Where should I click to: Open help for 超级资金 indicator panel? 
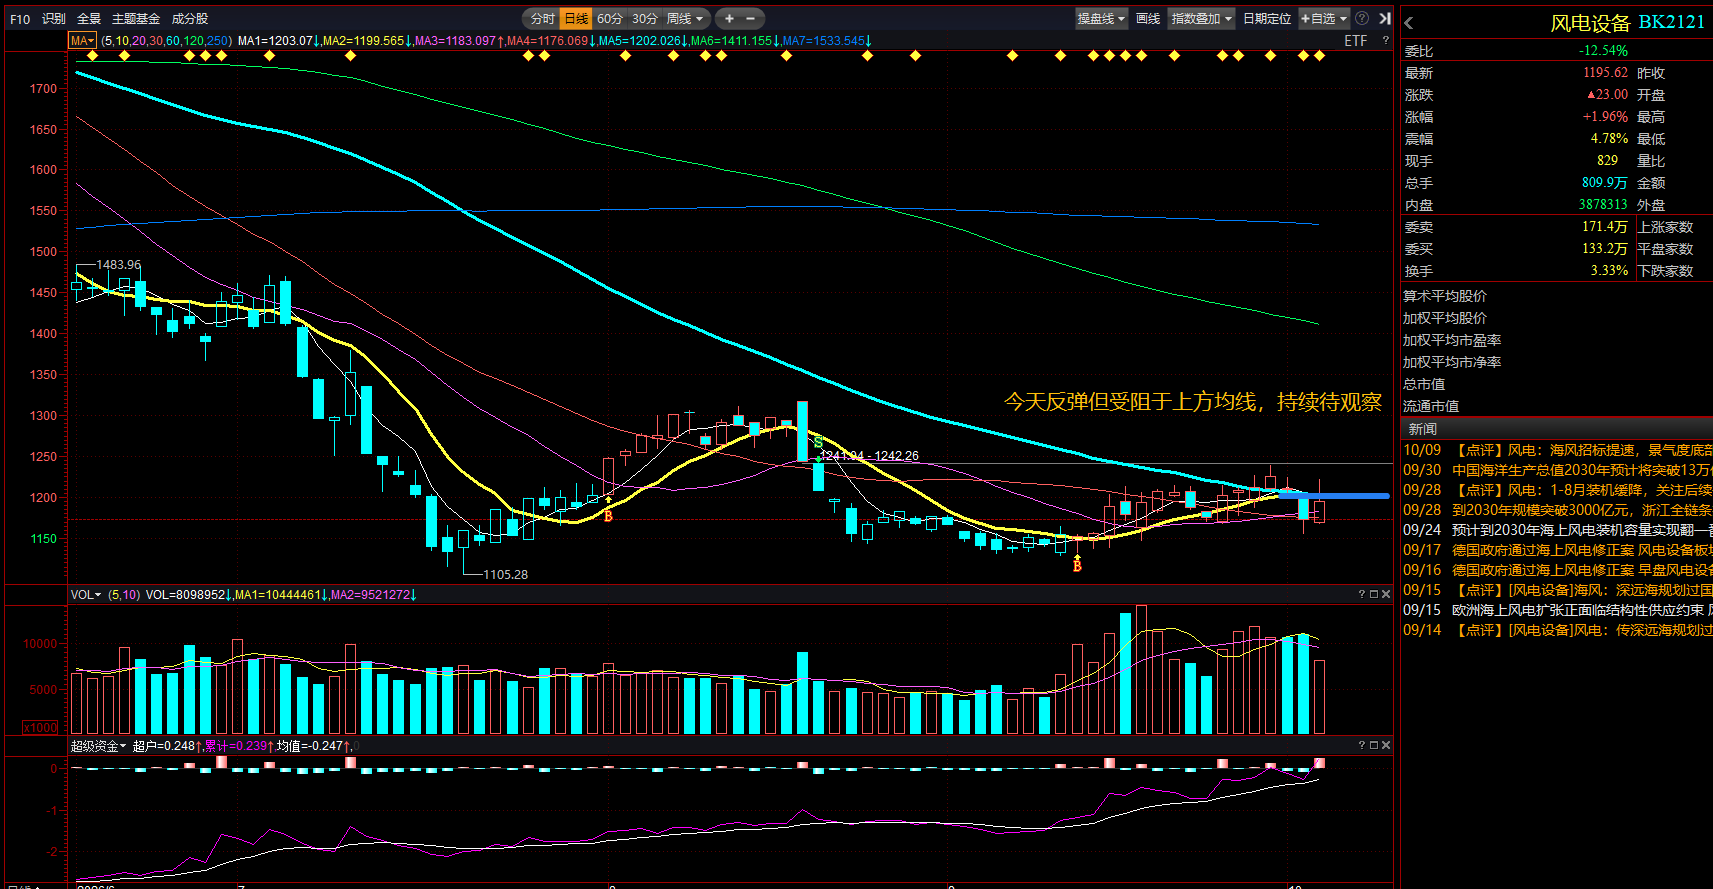pos(1361,745)
